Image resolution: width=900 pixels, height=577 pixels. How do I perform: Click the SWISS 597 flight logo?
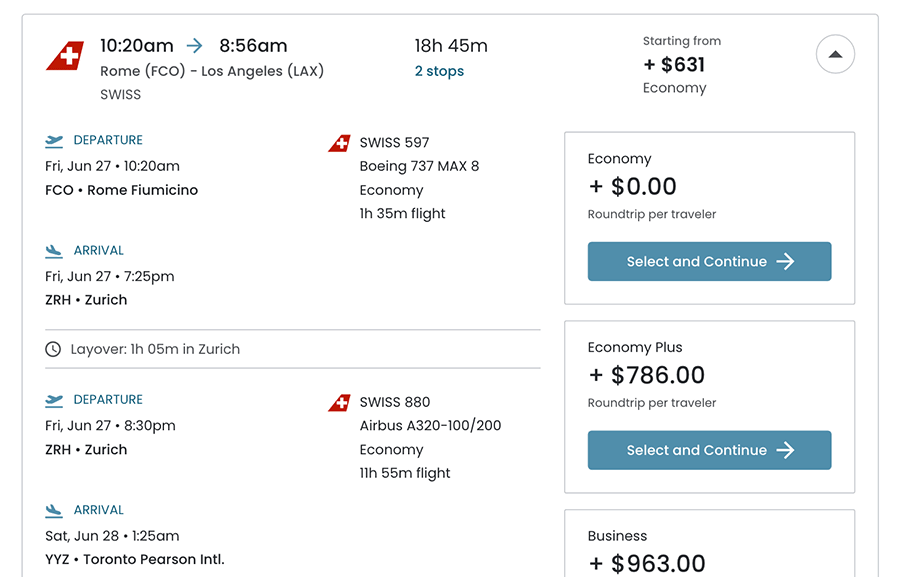(339, 143)
